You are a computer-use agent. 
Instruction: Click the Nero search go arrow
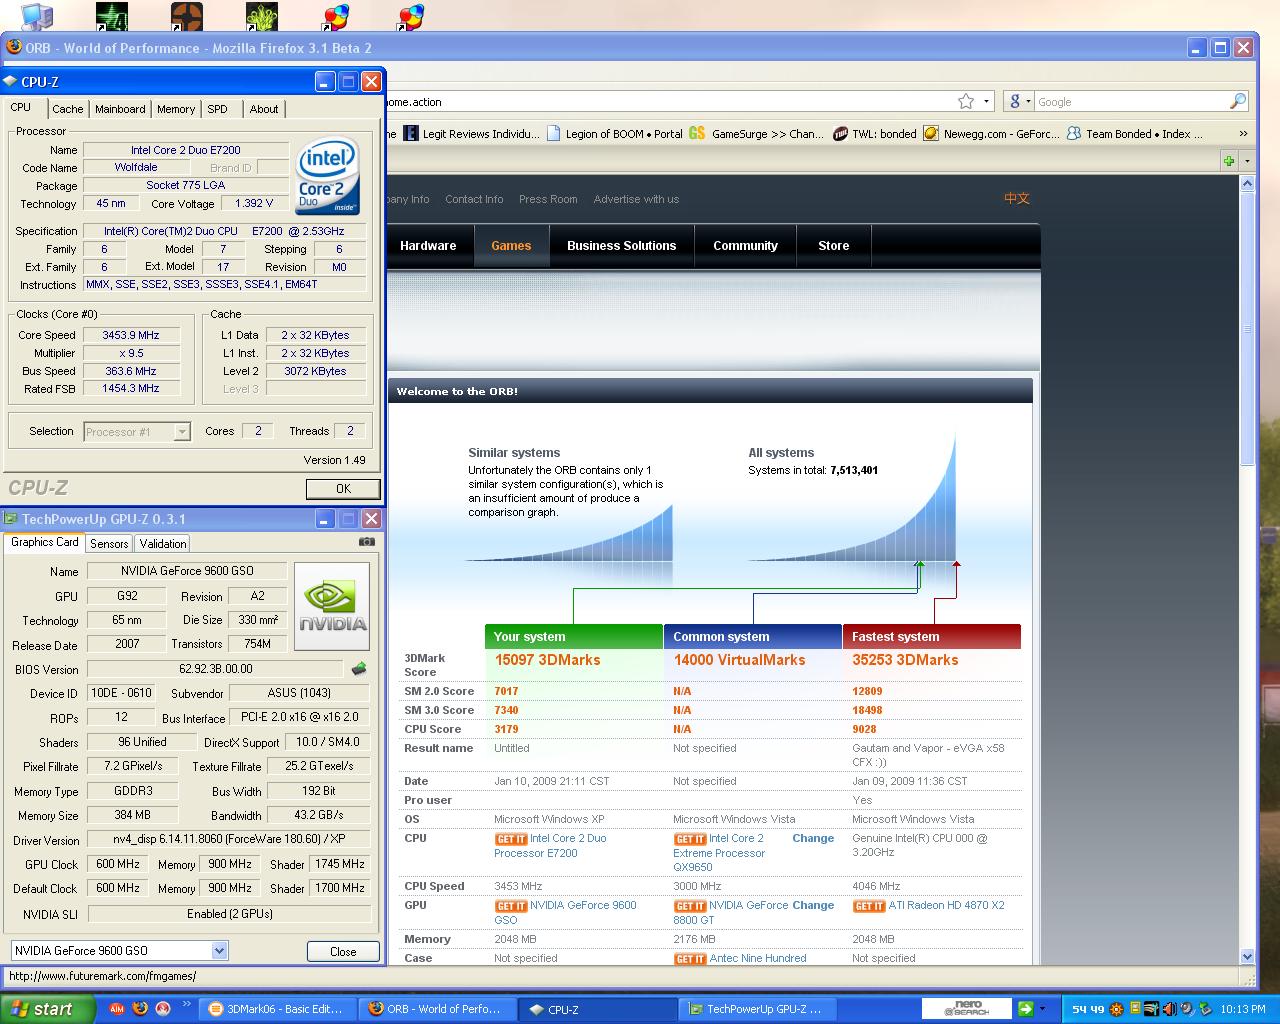point(1025,1009)
